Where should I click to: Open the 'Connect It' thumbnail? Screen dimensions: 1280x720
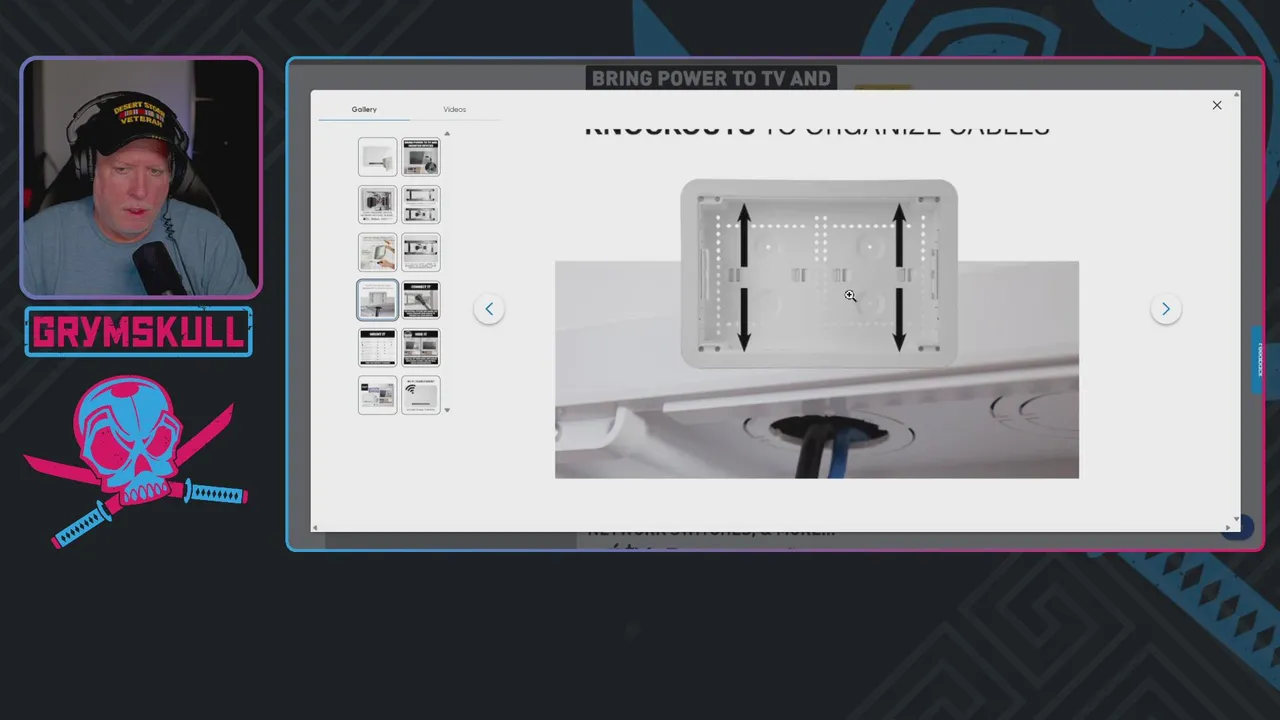tap(421, 300)
